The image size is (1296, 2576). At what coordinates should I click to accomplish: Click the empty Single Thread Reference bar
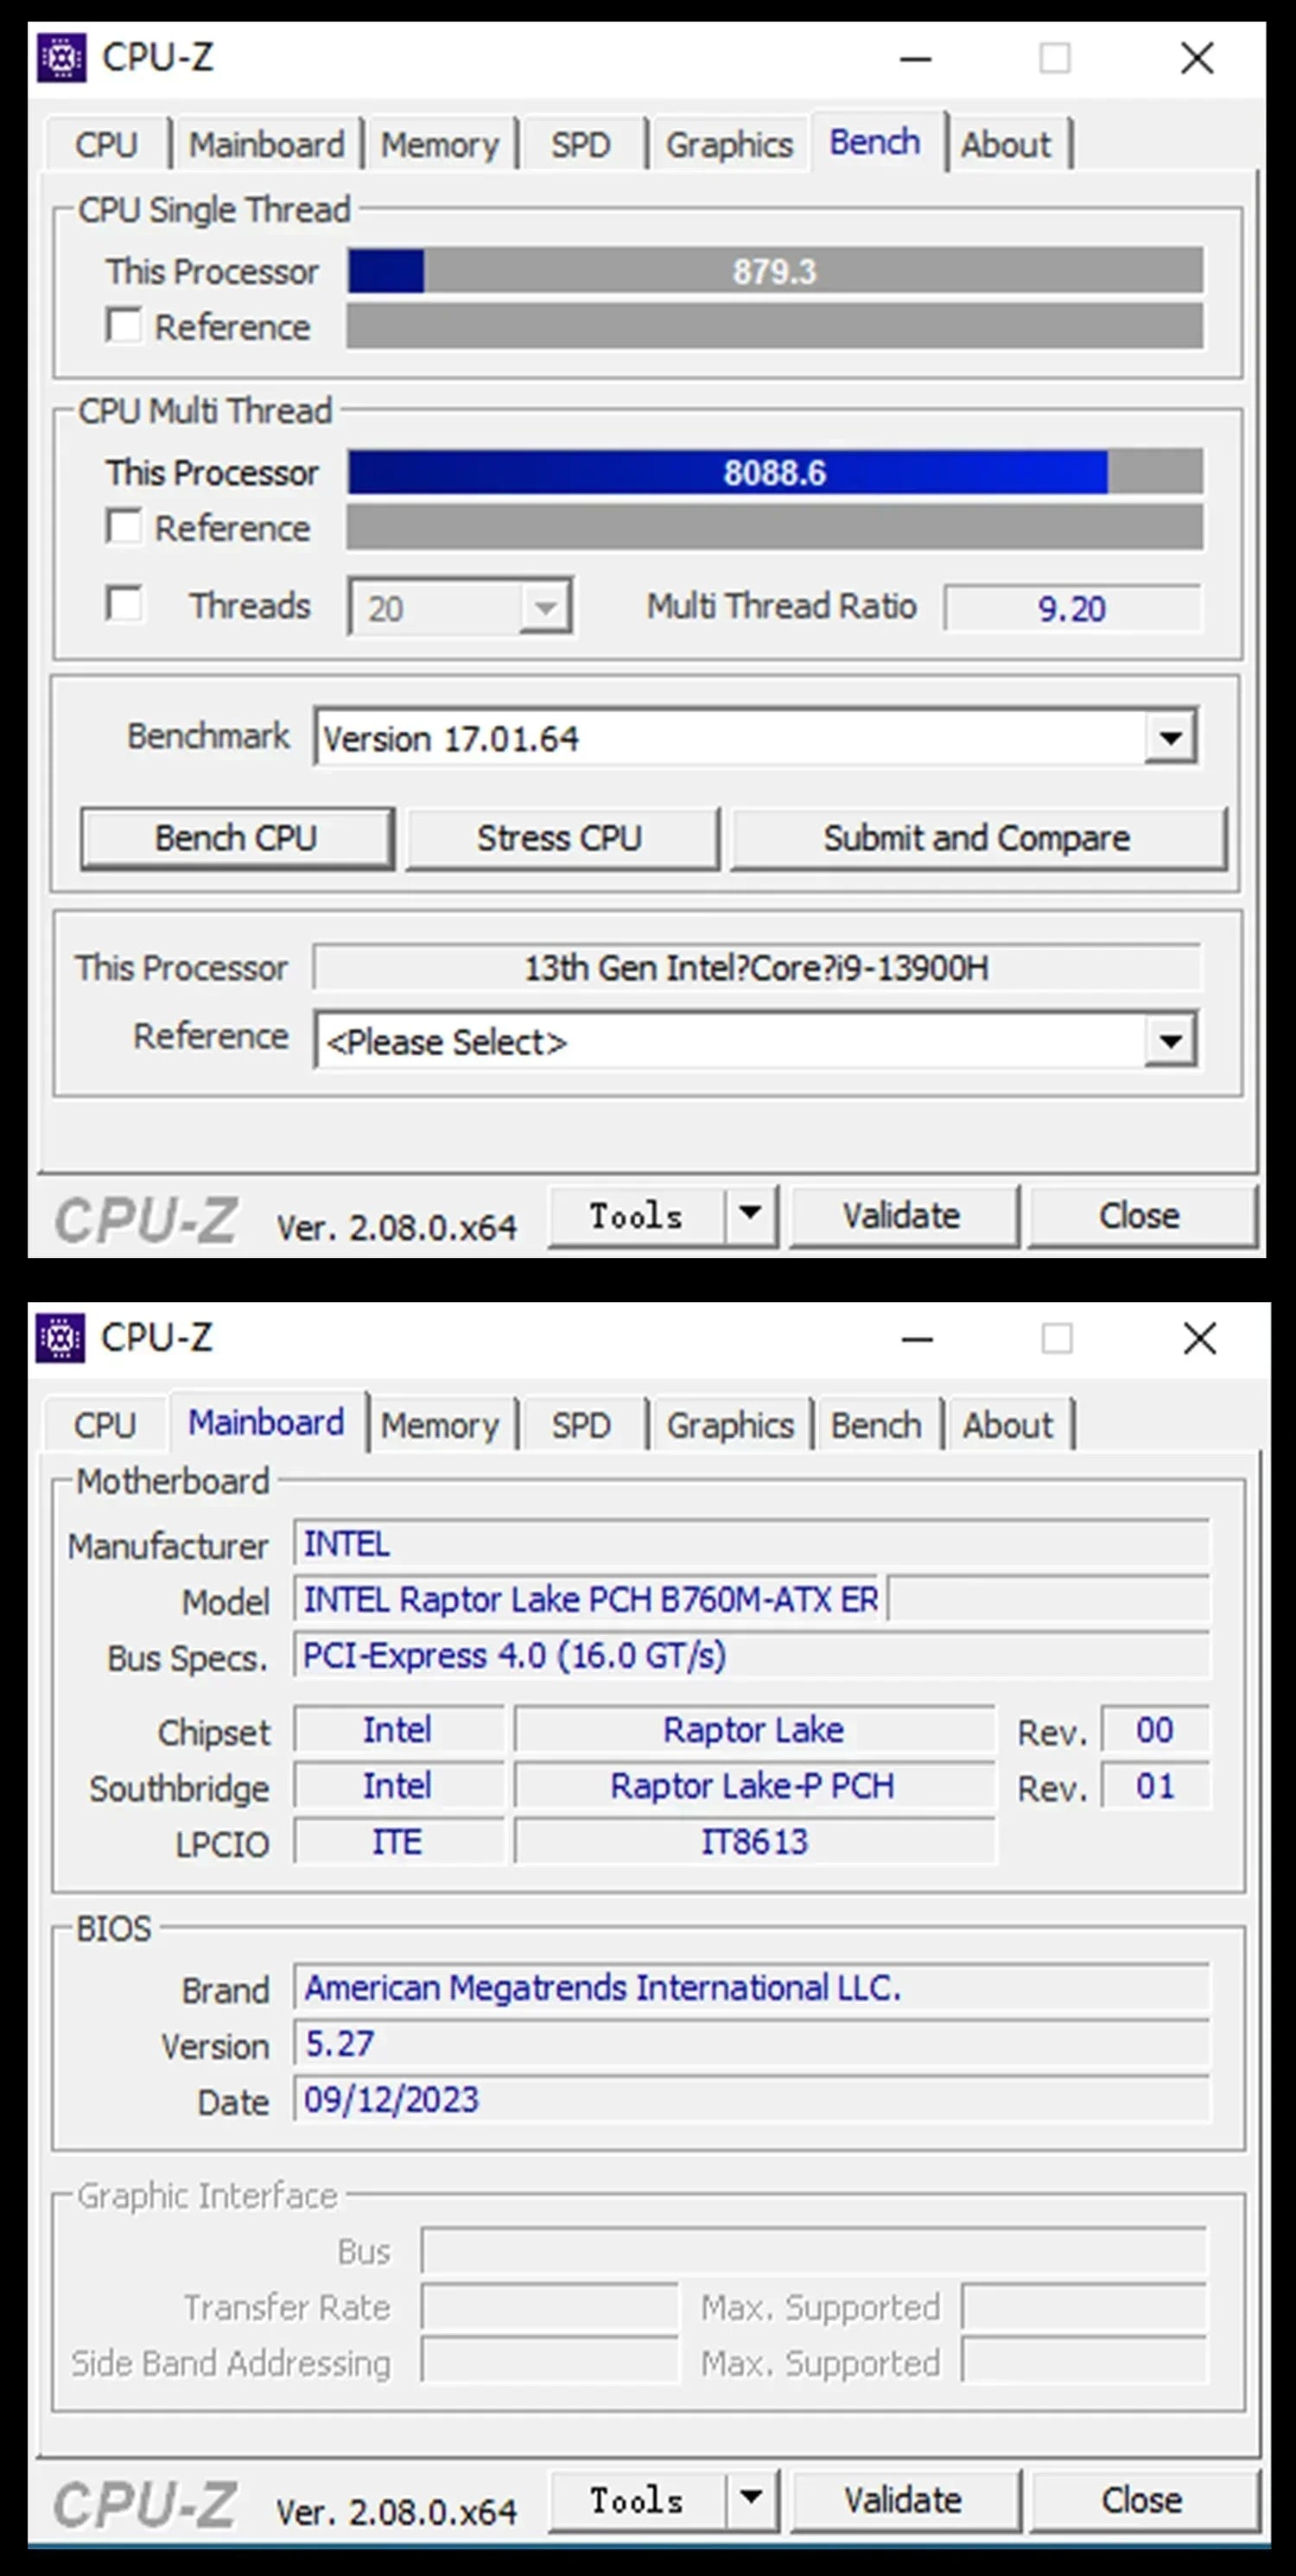pyautogui.click(x=775, y=326)
